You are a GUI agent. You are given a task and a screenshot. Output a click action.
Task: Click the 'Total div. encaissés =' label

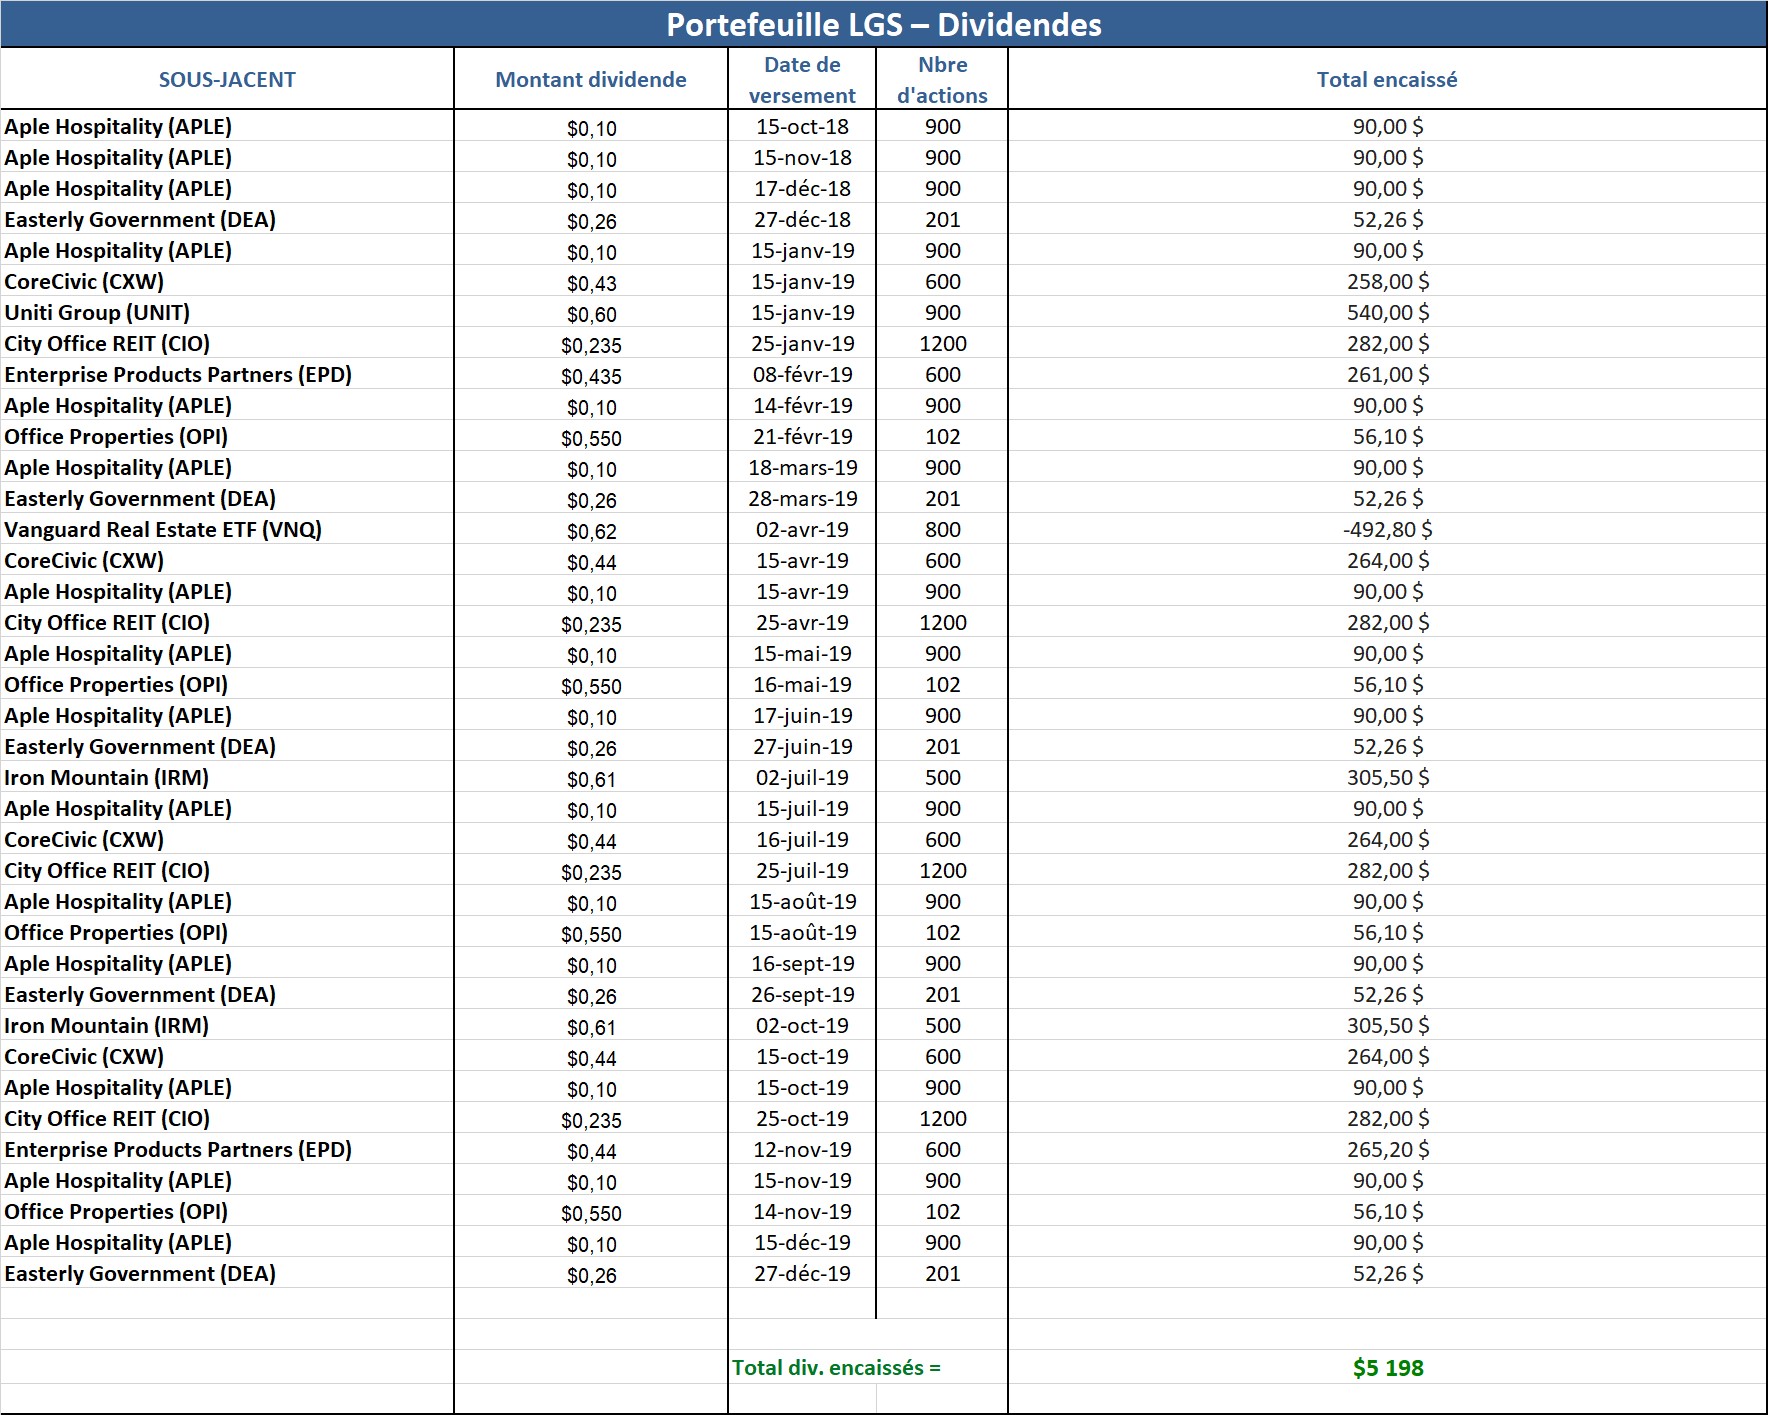point(836,1368)
